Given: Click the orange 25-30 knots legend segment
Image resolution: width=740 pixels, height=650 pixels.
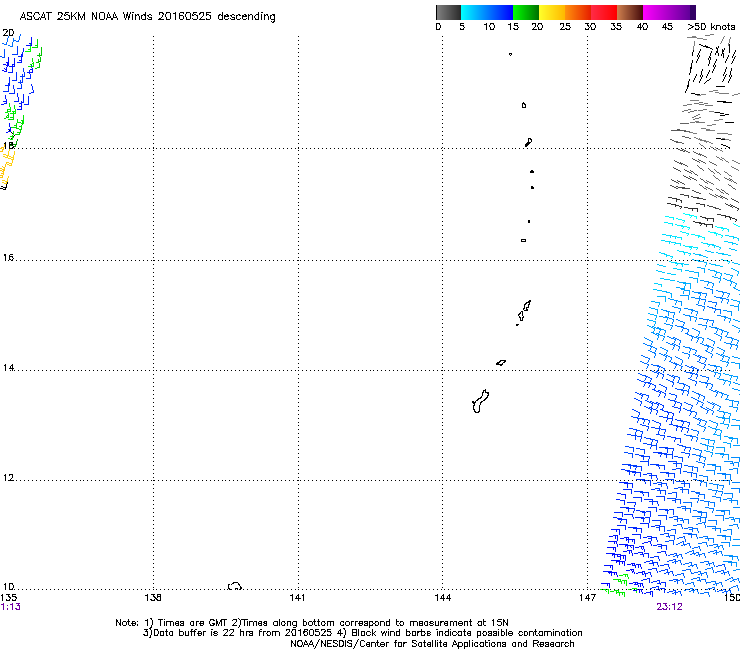Looking at the screenshot, I should coord(578,12).
